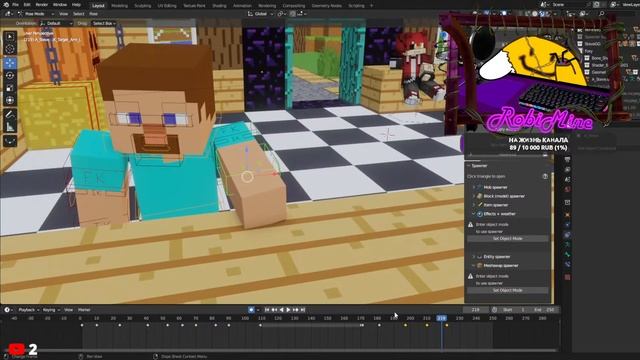Screen dimensions: 640x360
Task: Select the Breakdowner pose tool
Action: [10, 141]
